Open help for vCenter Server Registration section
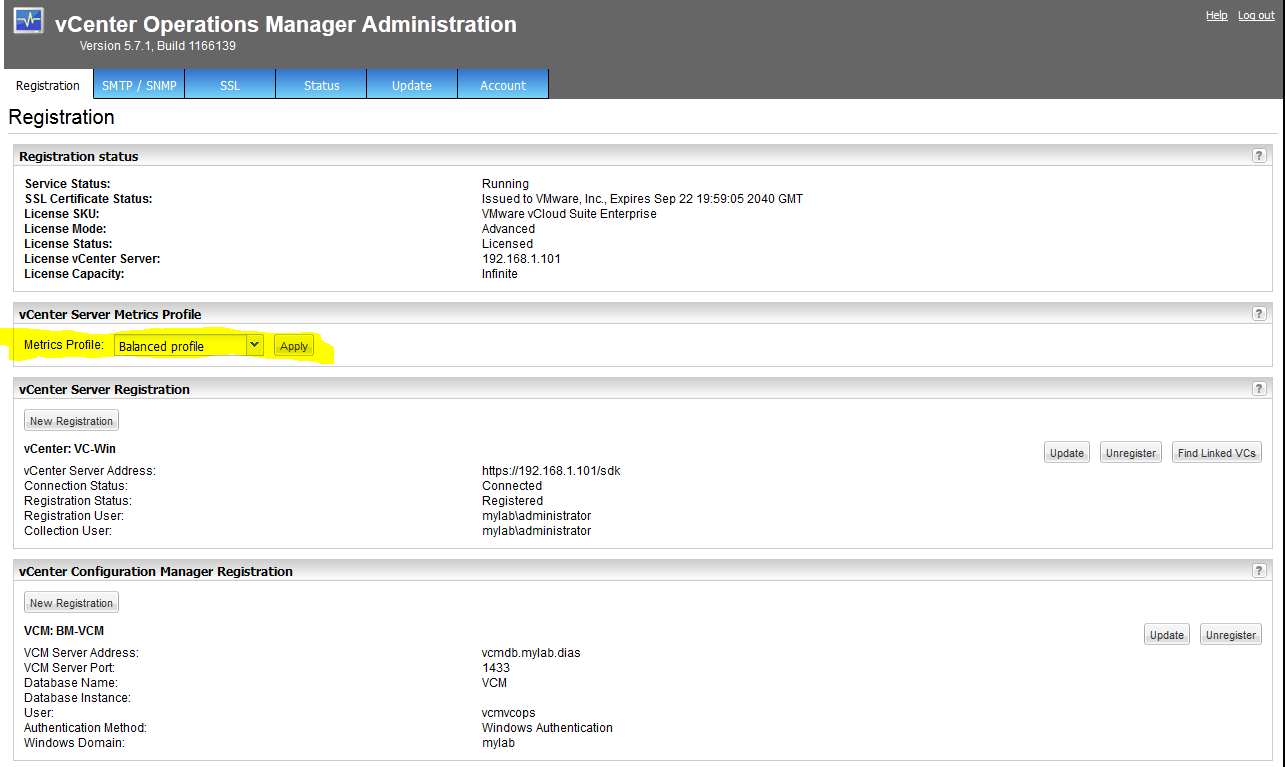This screenshot has height=767, width=1285. tap(1259, 389)
